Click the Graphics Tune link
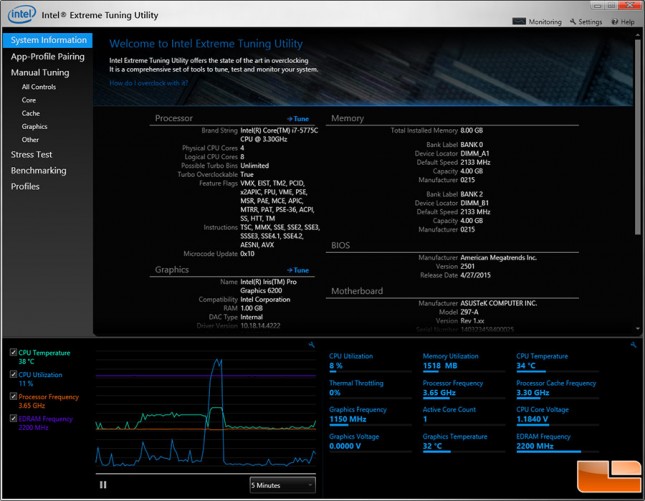 pyautogui.click(x=298, y=270)
